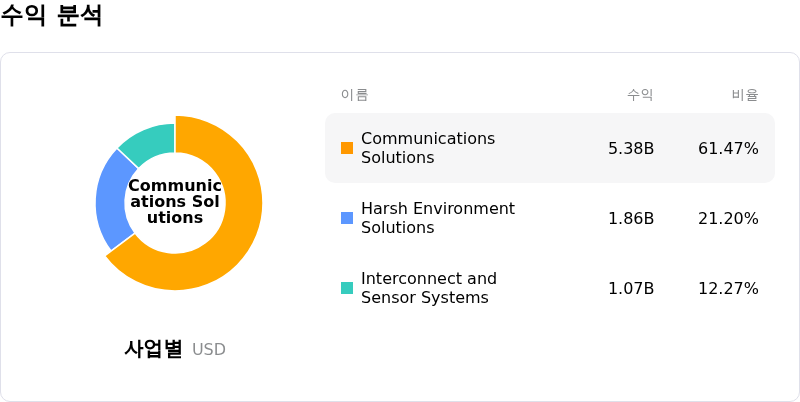Click the 비율 column header
Viewport: 800px width, 402px height.
(x=745, y=95)
